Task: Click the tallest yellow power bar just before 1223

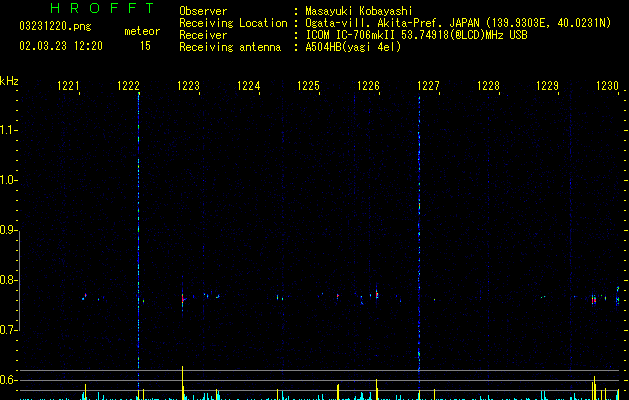Action: [x=183, y=382]
